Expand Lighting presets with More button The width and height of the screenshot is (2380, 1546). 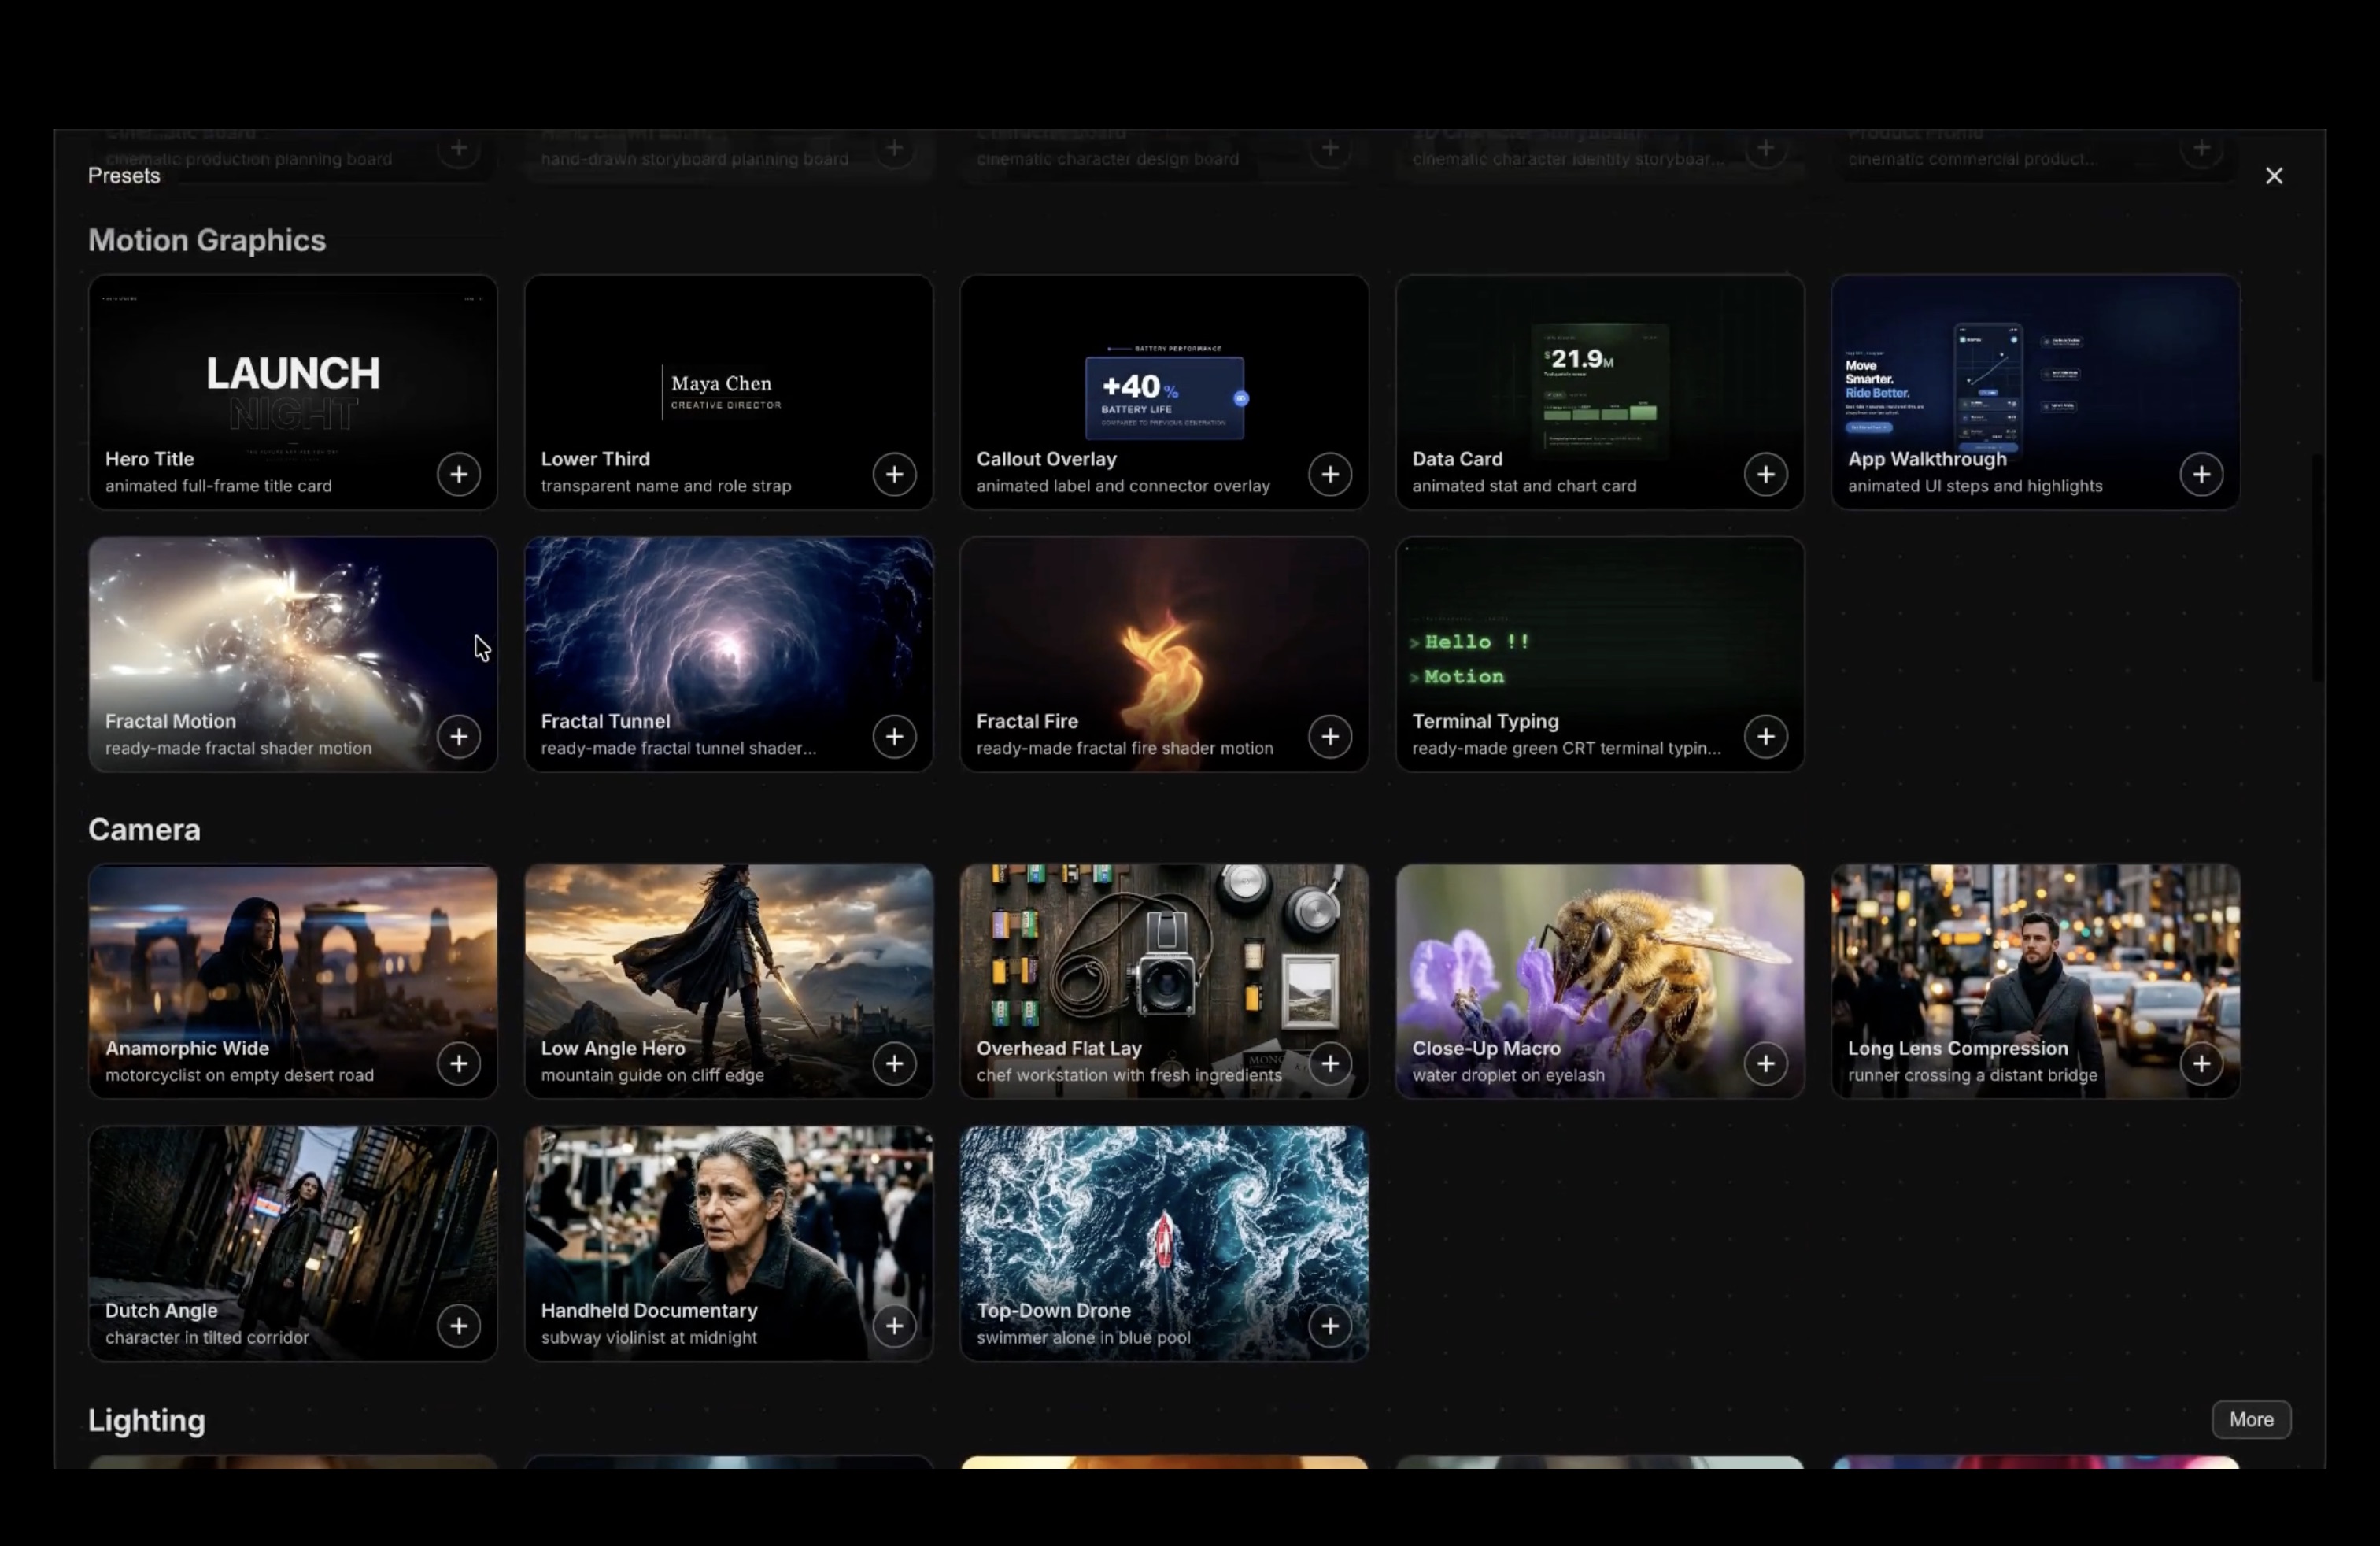(x=2251, y=1419)
